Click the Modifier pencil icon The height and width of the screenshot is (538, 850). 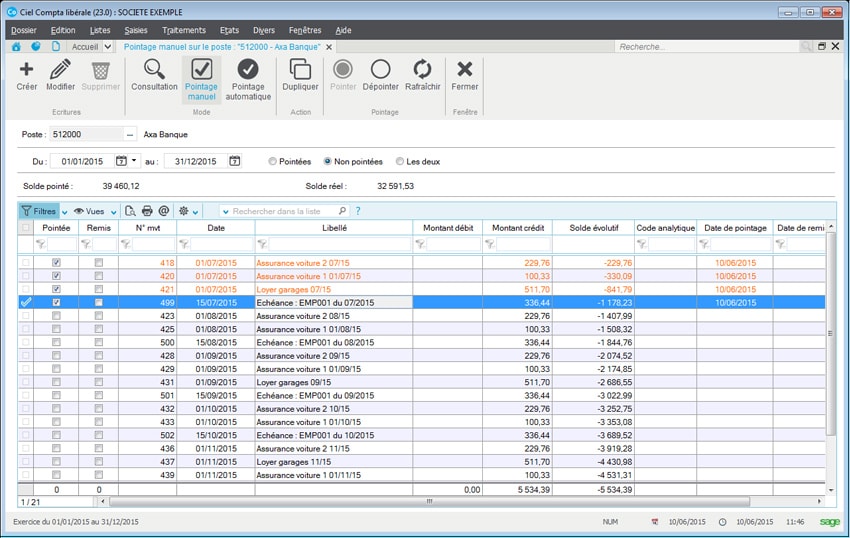point(60,69)
